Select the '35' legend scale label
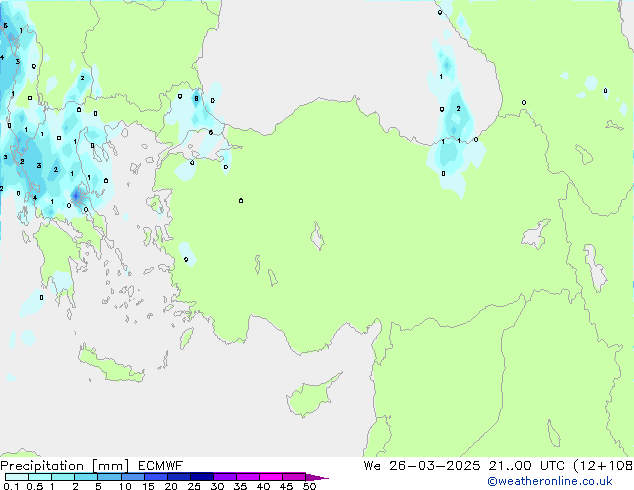634x490 pixels. pos(240,486)
